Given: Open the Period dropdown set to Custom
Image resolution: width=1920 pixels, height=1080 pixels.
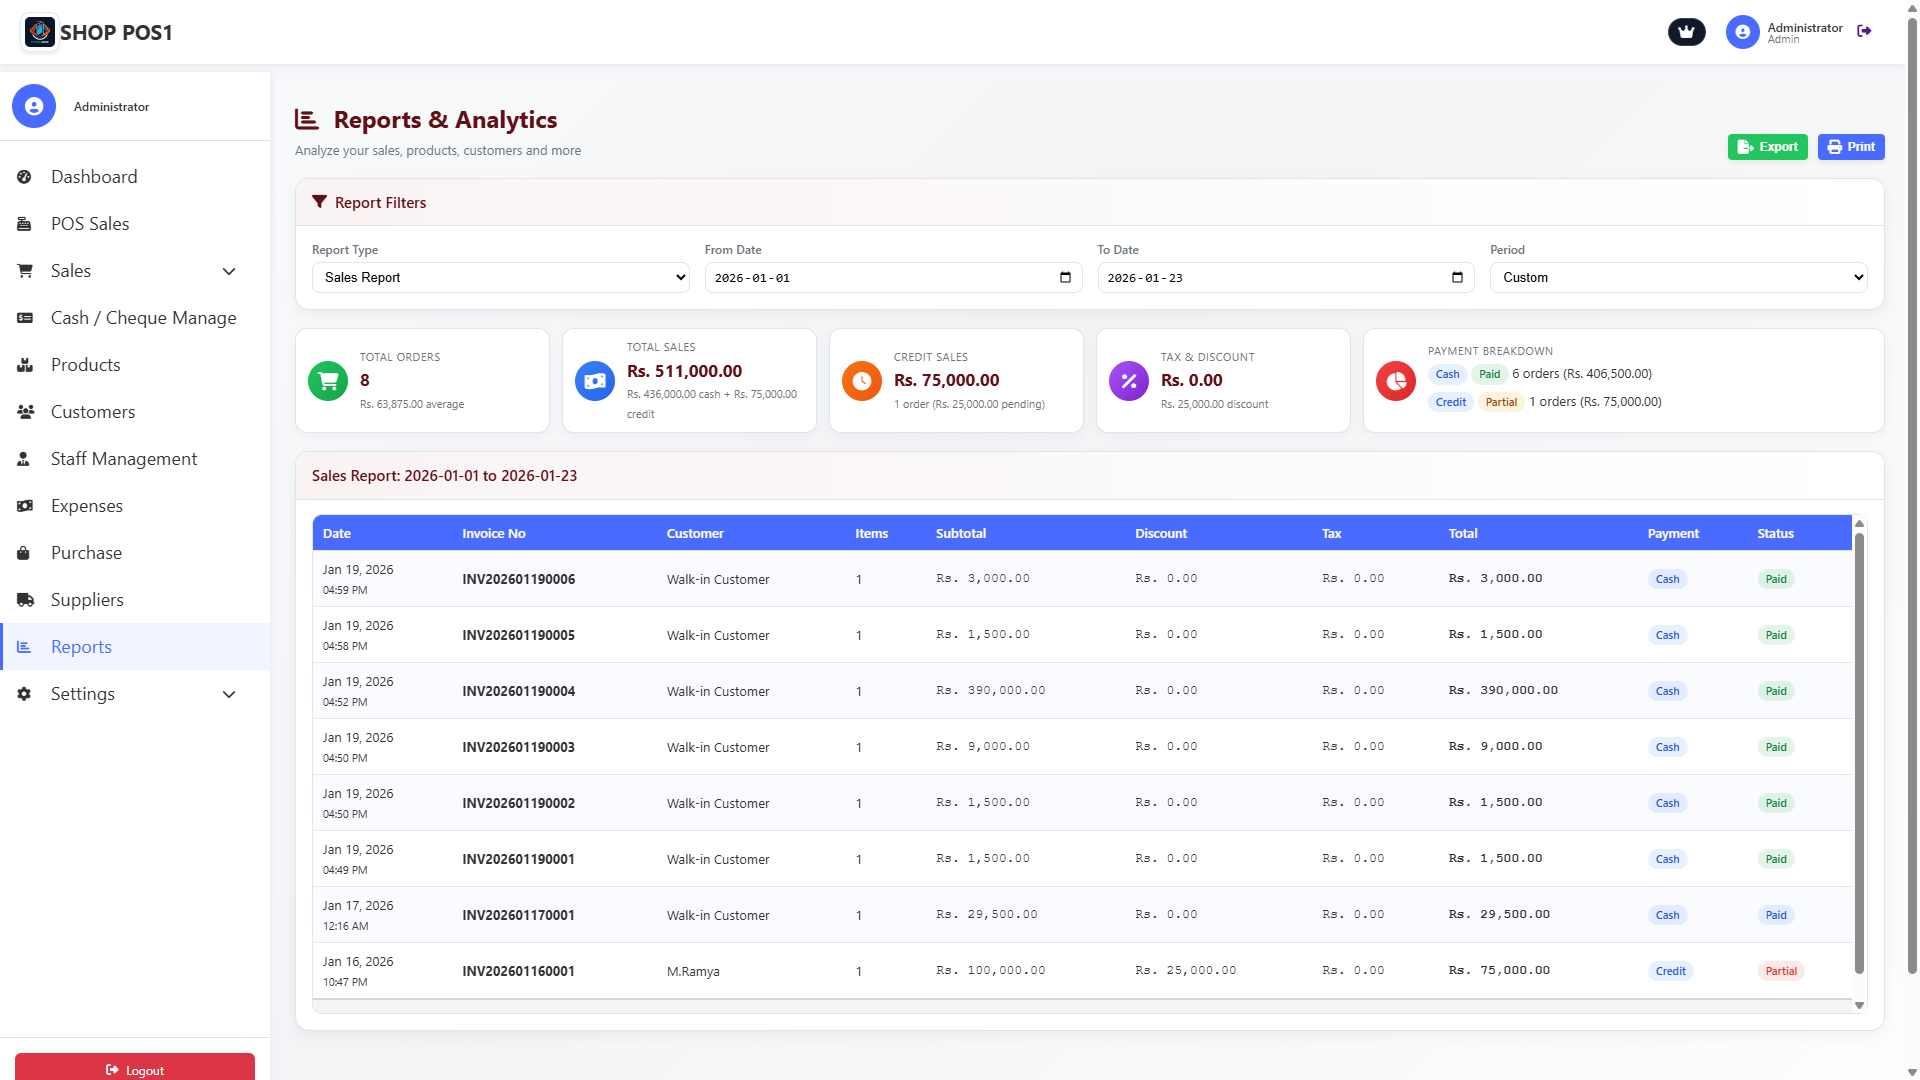Looking at the screenshot, I should click(x=1678, y=277).
